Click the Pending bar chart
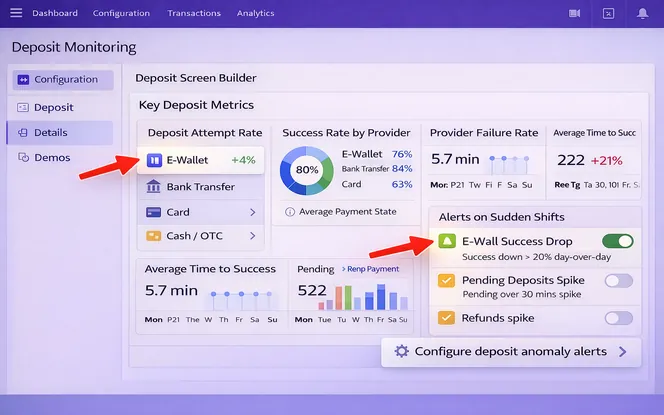The width and height of the screenshot is (664, 415). tap(363, 297)
